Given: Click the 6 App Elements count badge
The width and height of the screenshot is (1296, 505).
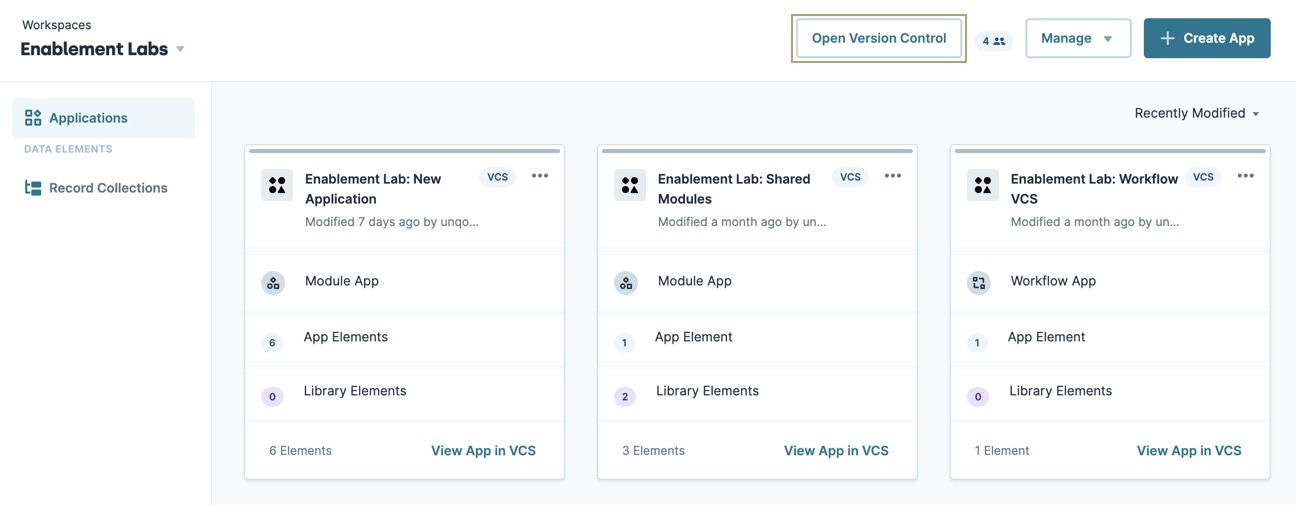Looking at the screenshot, I should pyautogui.click(x=272, y=342).
